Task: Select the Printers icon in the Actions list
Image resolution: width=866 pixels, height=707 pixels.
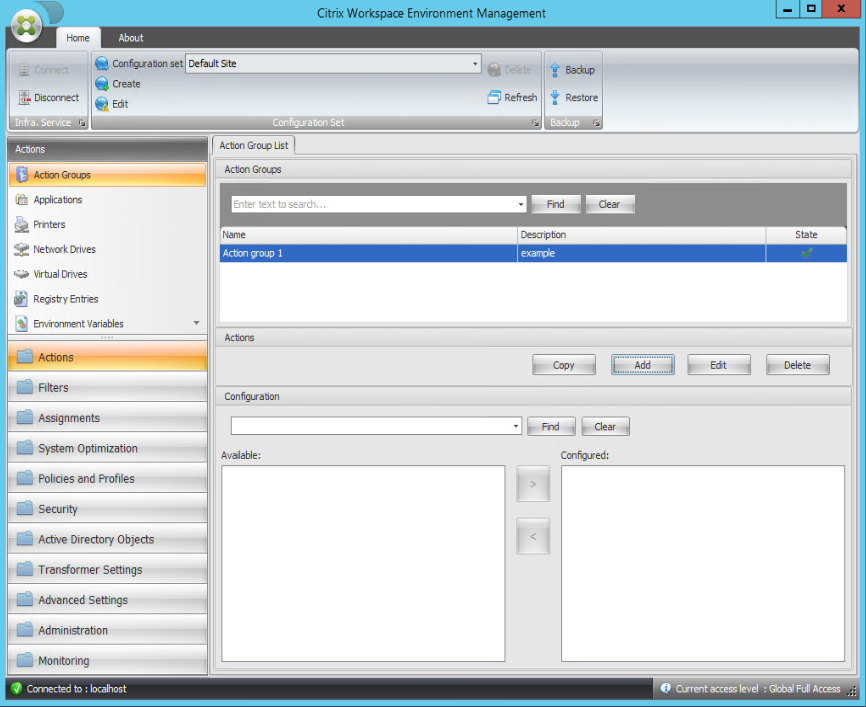Action: tap(22, 225)
